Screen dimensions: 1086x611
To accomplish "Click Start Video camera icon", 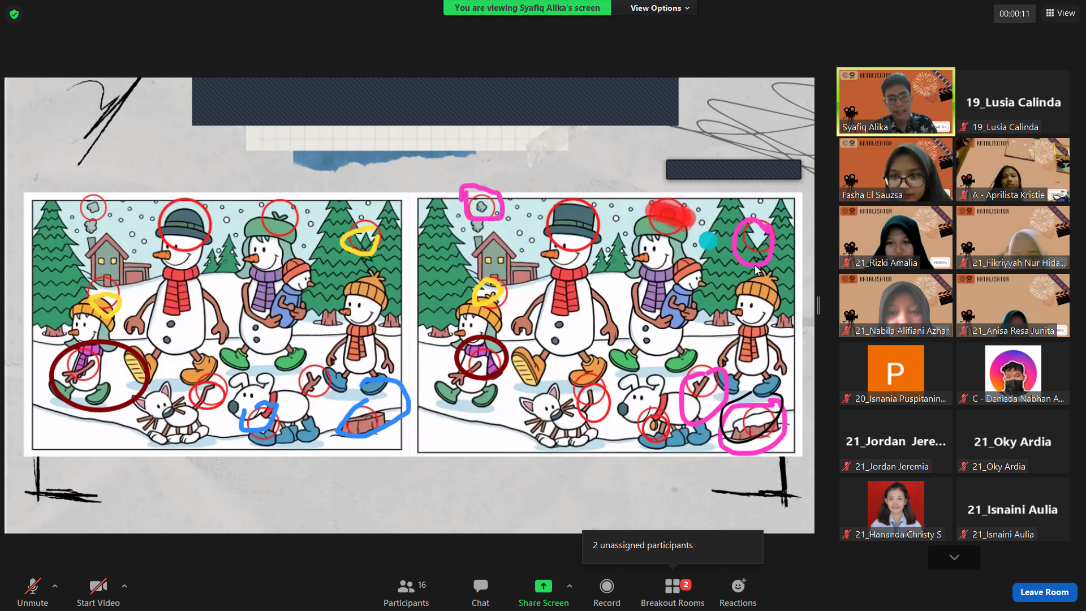I will (x=98, y=586).
